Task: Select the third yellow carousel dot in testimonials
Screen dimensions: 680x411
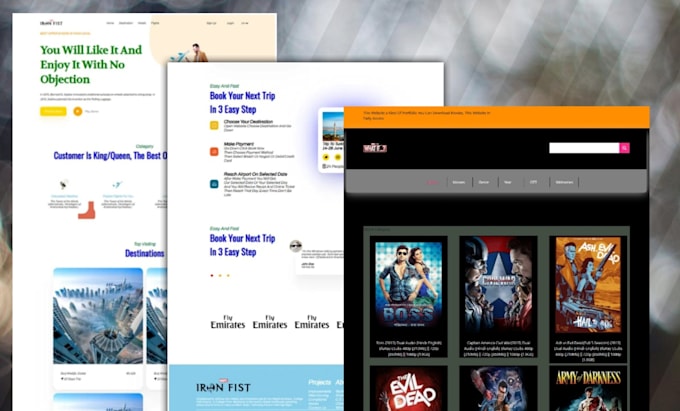Action: [228, 275]
